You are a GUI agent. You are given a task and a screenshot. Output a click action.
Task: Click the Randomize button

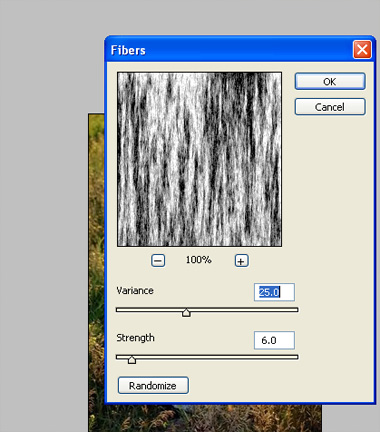pos(153,386)
